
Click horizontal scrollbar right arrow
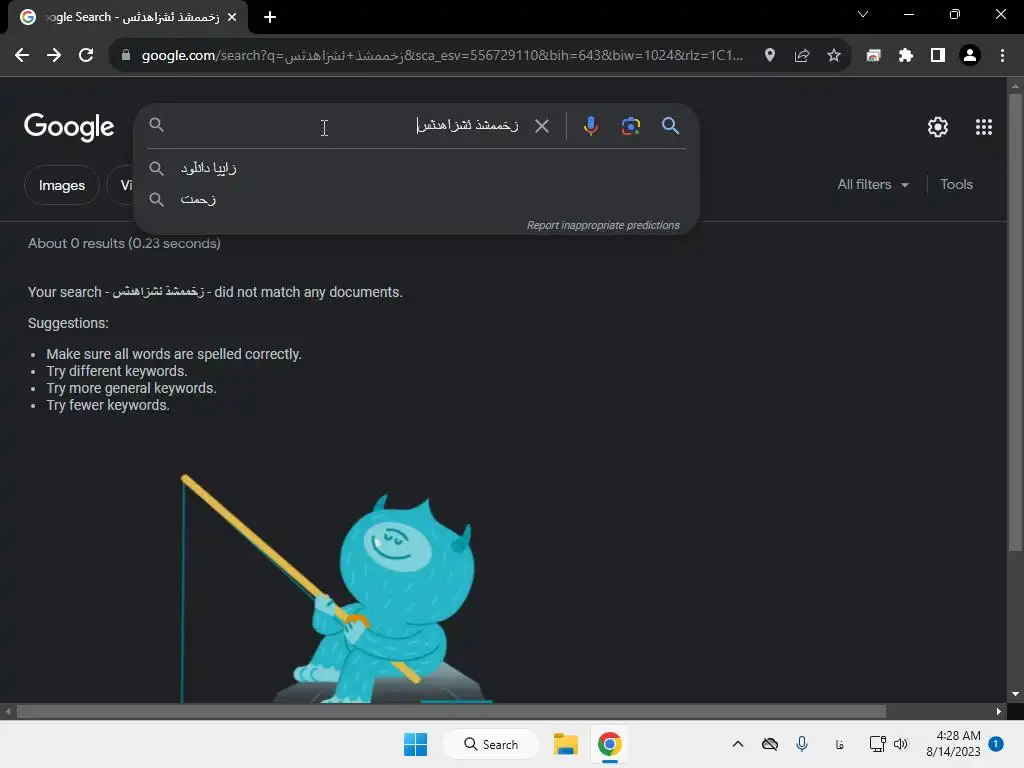point(999,711)
